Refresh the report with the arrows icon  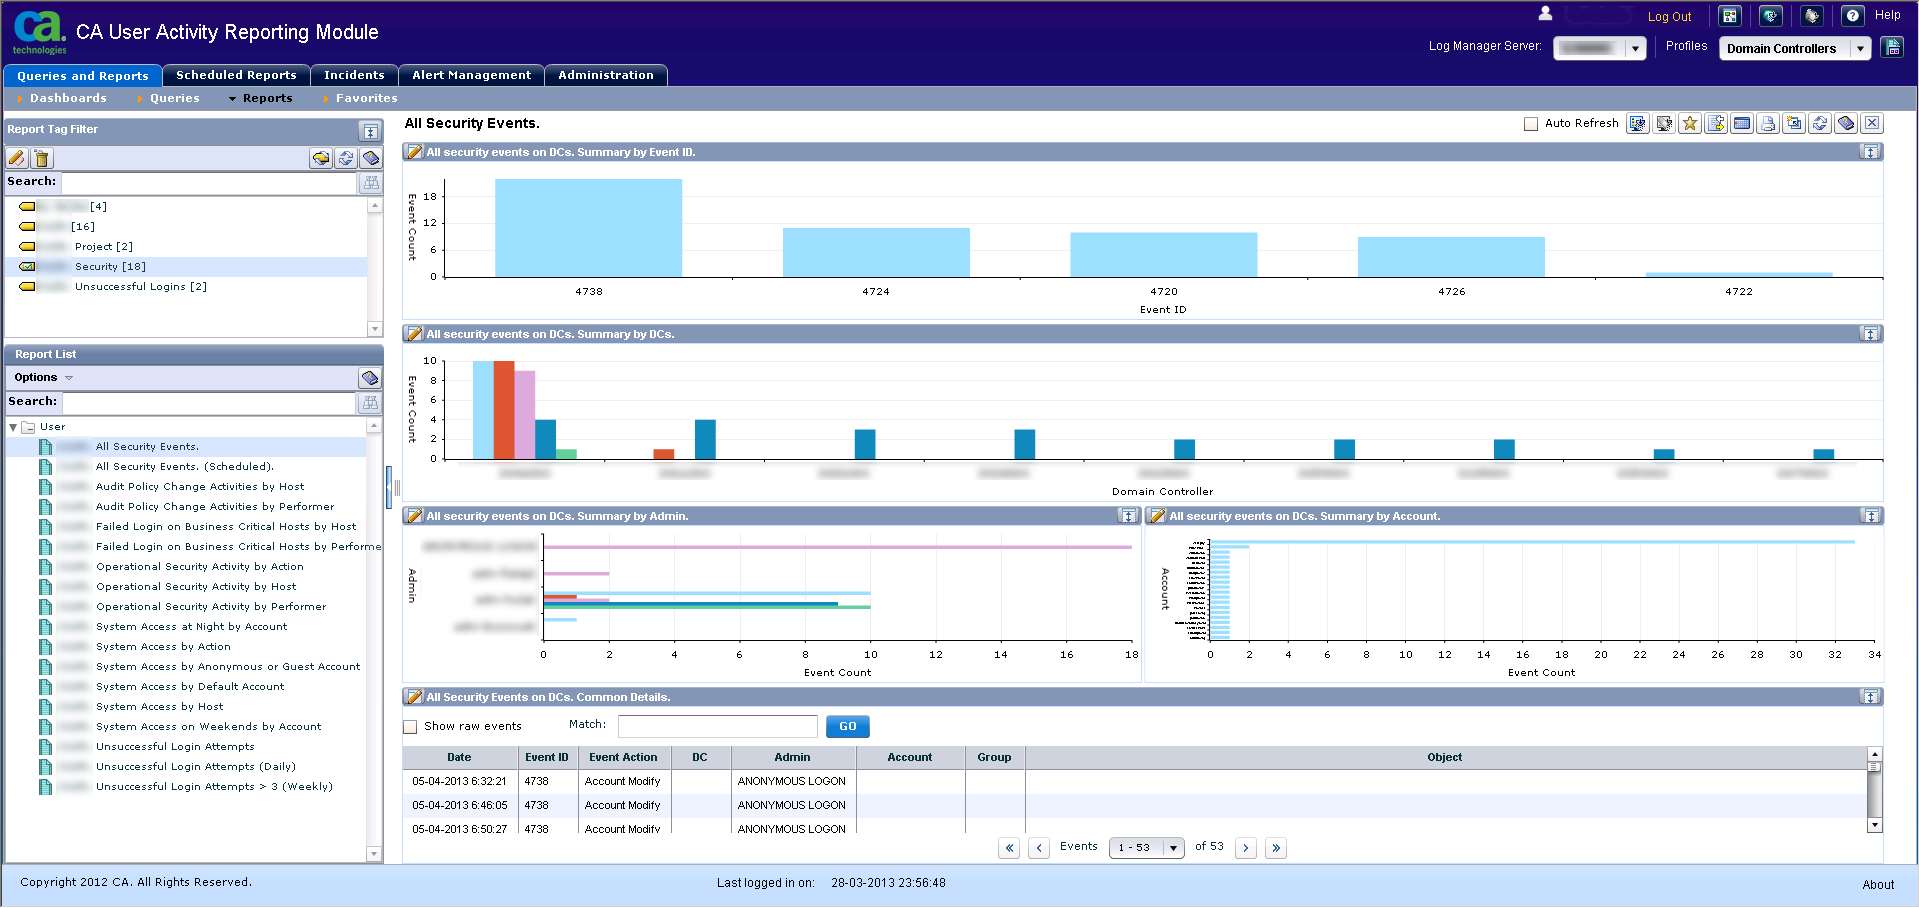point(1820,123)
